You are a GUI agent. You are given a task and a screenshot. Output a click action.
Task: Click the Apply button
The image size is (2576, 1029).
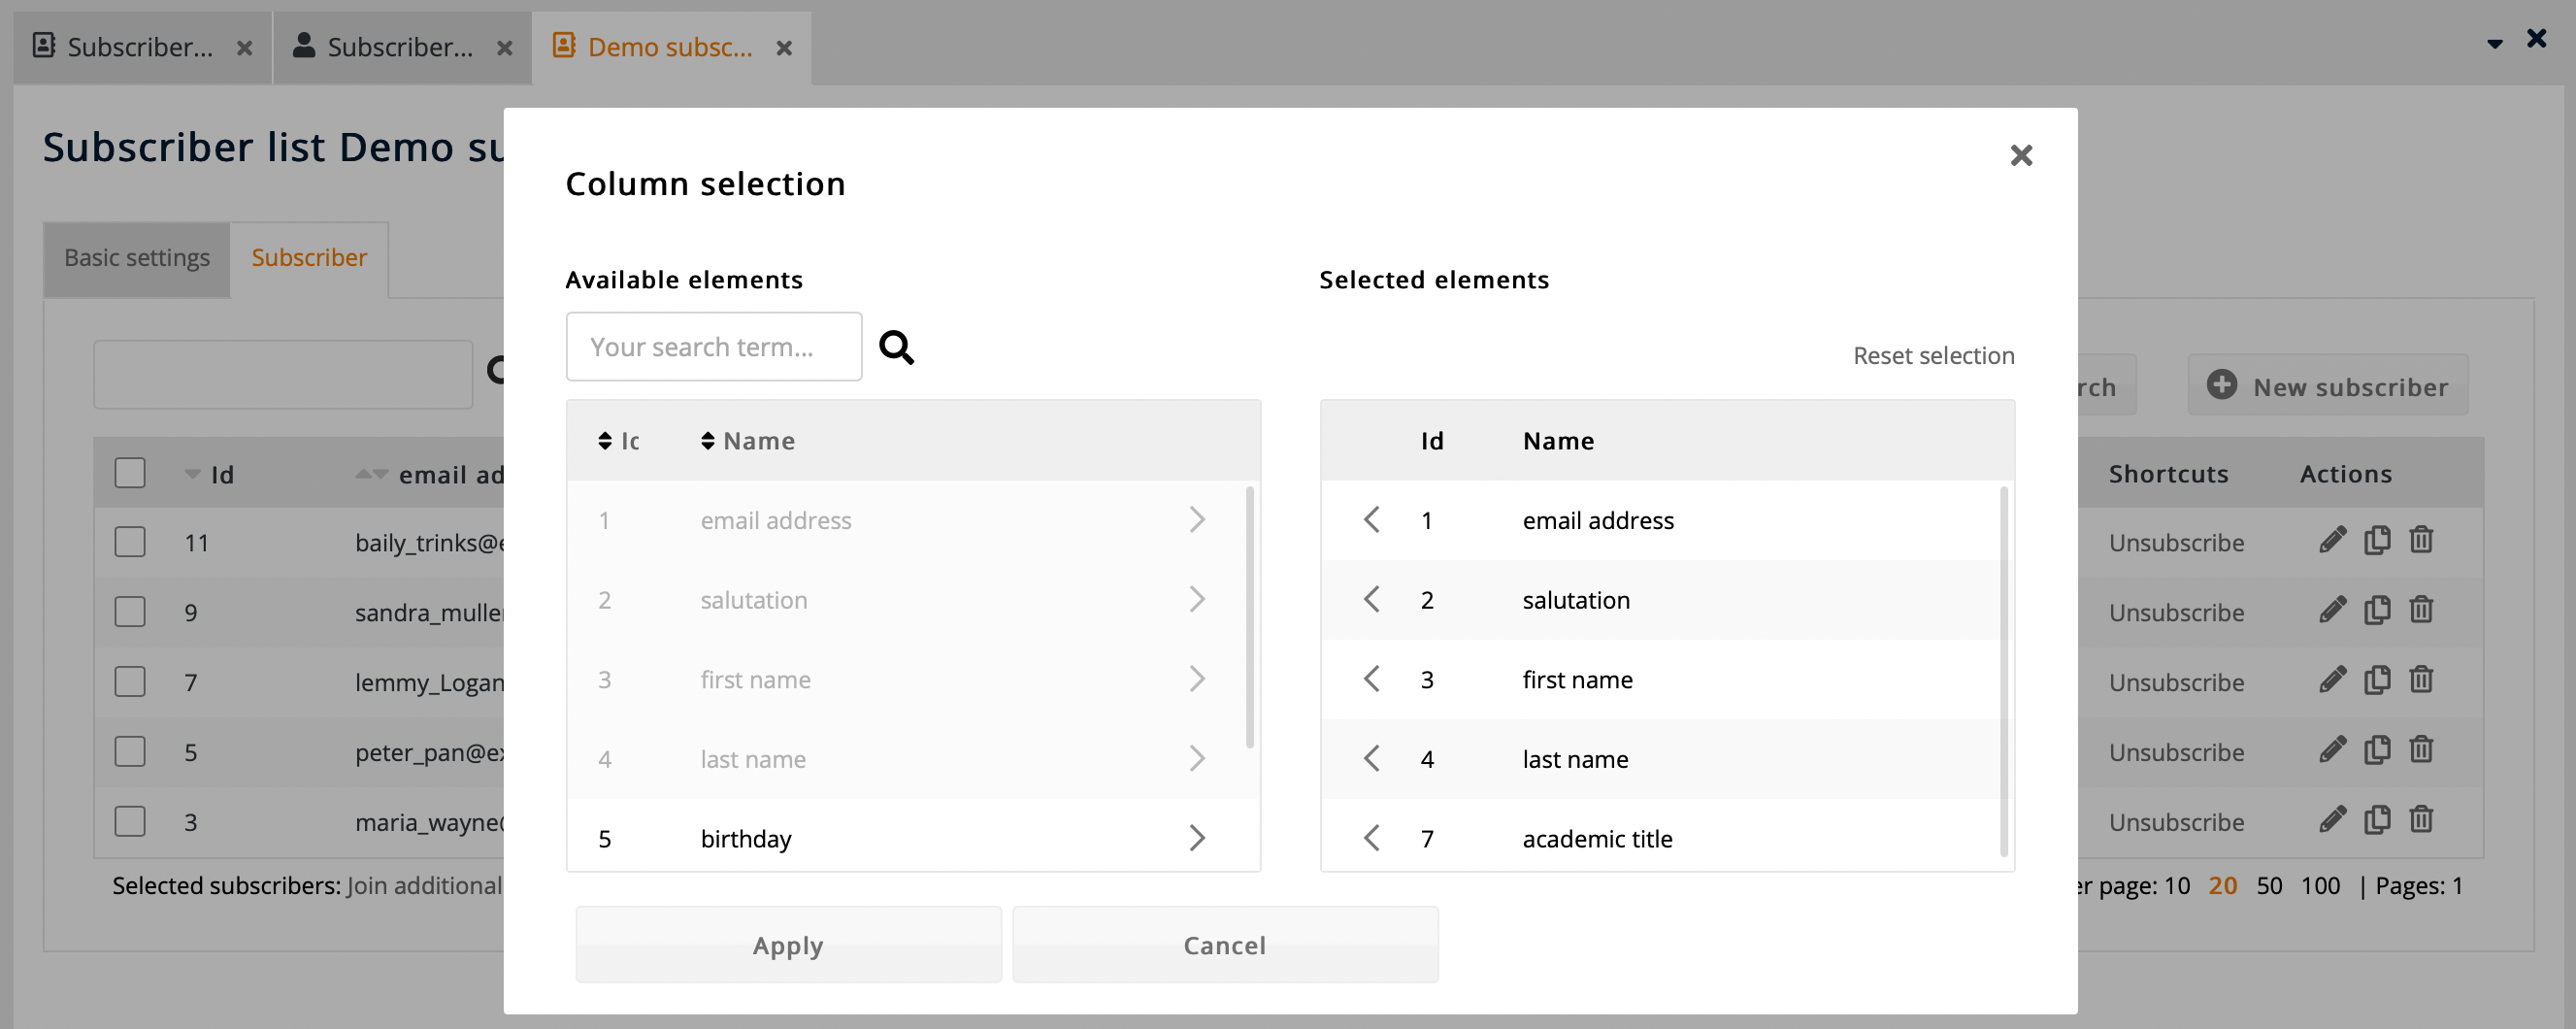(788, 945)
